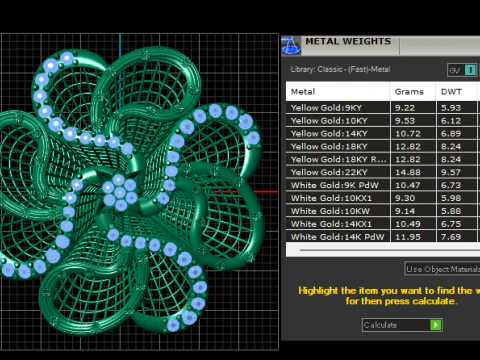Select the Yellow Gold:9KY row
480x360 pixels.
click(x=383, y=108)
